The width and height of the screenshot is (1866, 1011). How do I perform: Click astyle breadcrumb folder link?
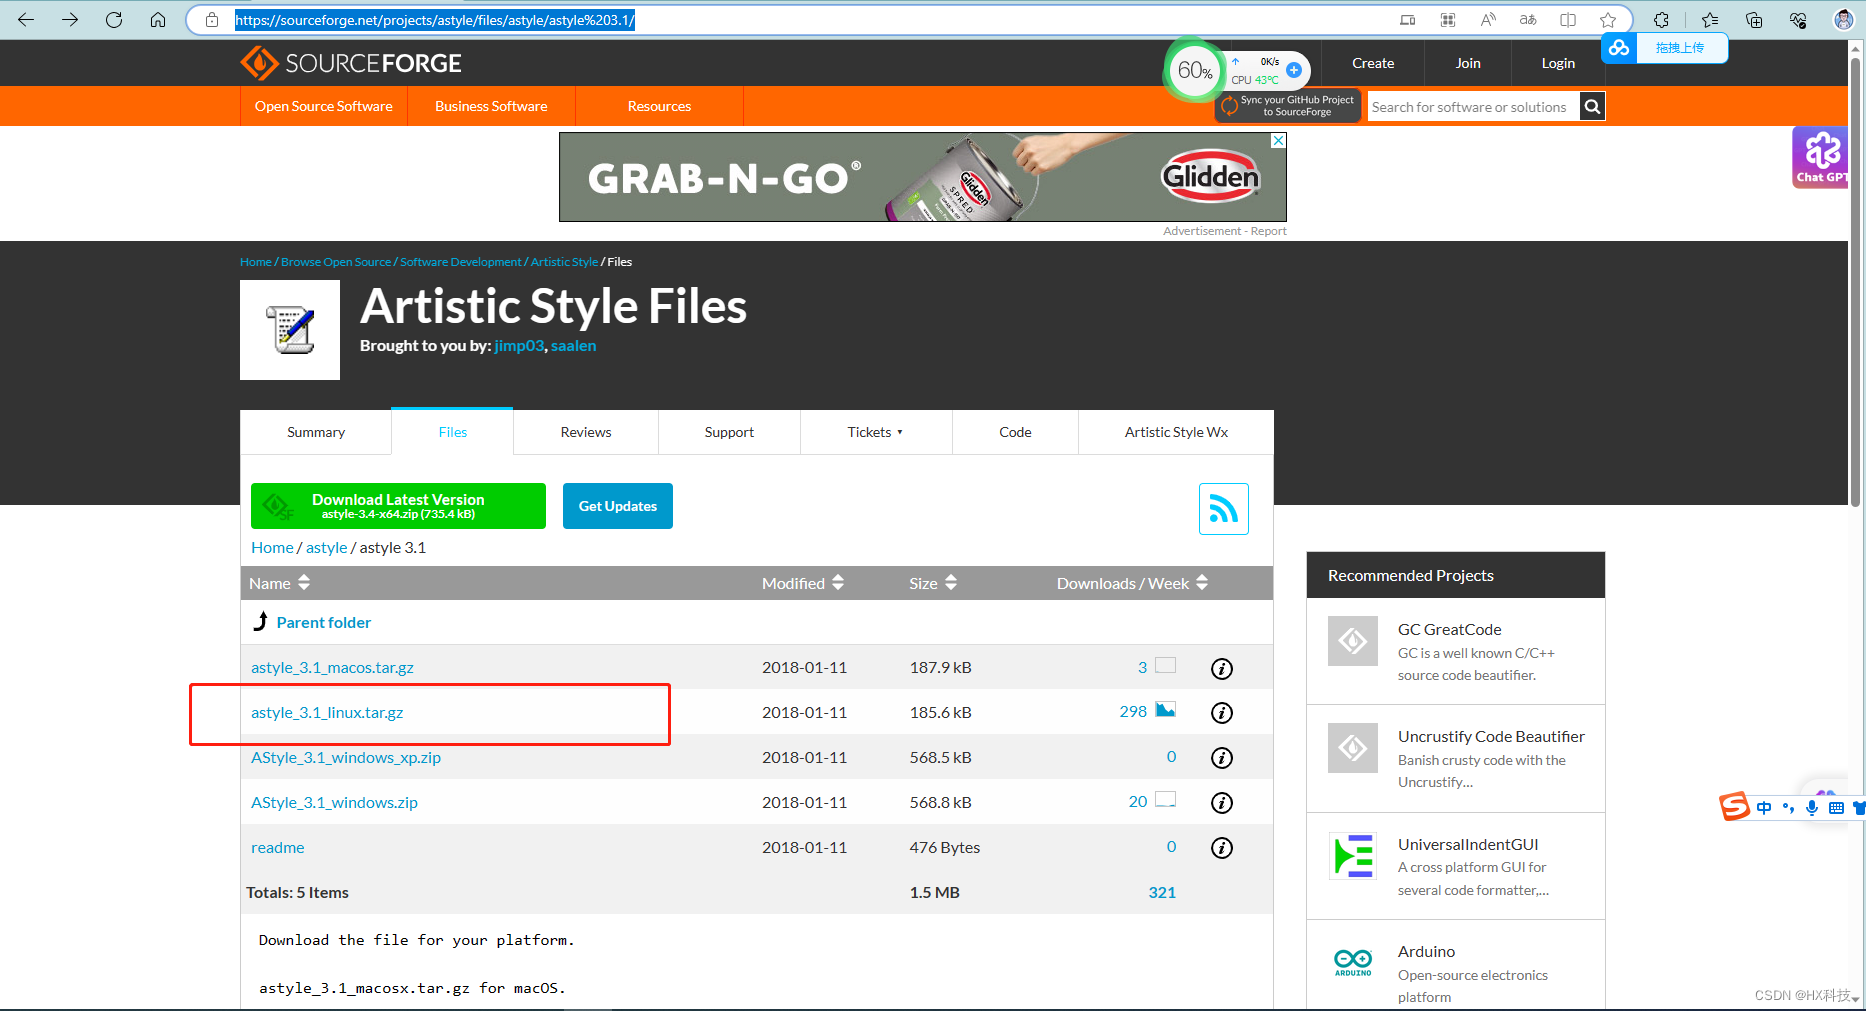[x=327, y=548]
